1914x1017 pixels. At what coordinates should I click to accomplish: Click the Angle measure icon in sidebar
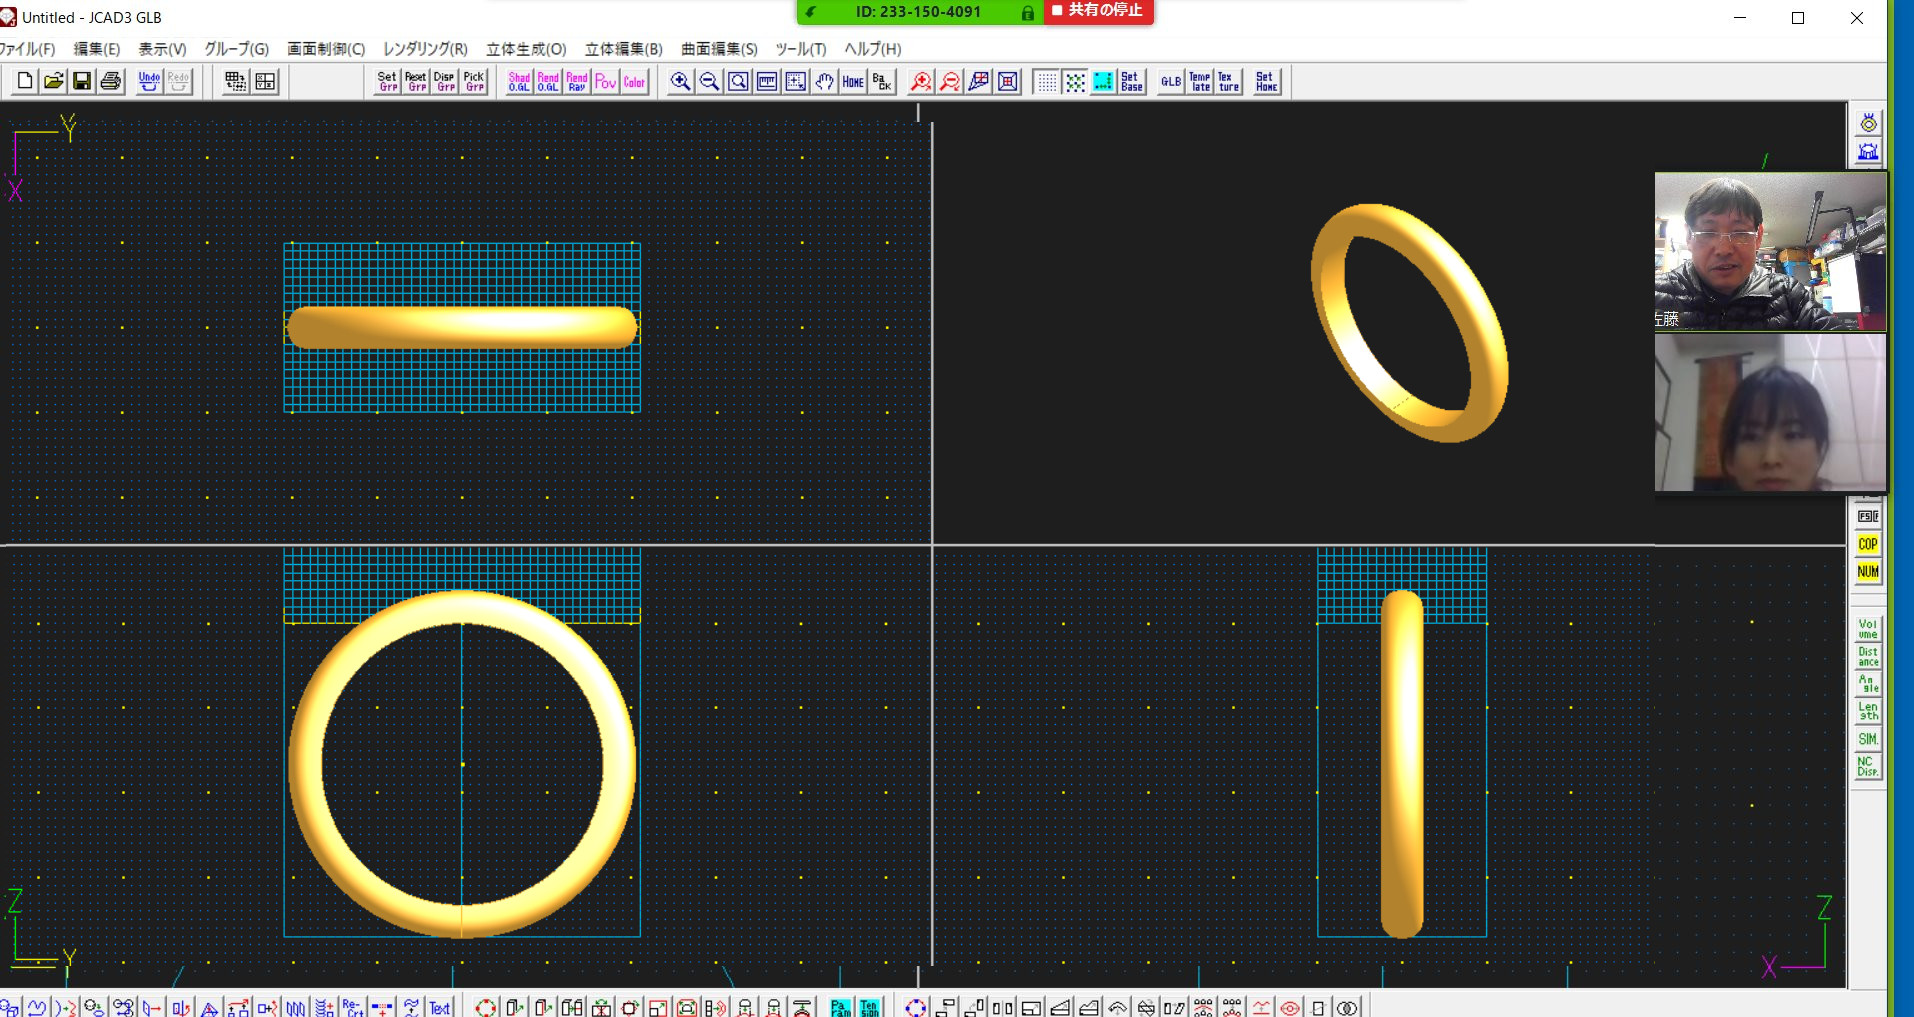tap(1868, 684)
